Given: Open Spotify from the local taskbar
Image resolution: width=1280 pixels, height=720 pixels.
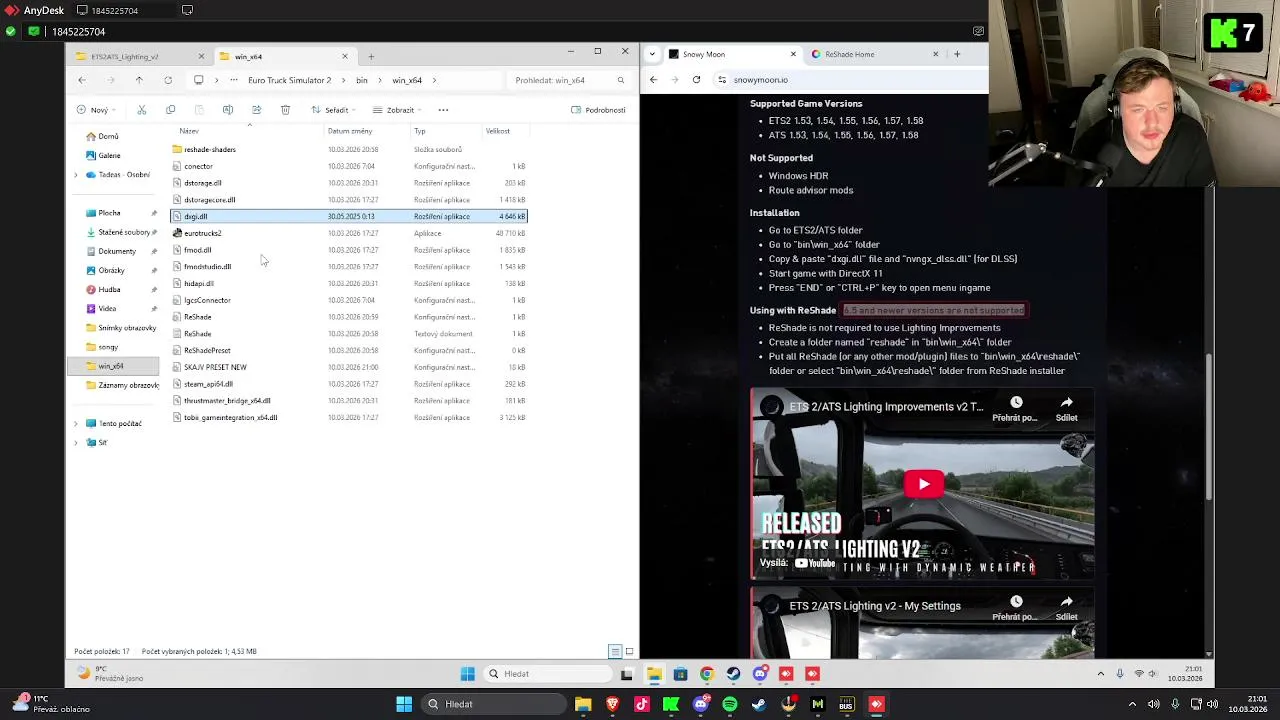Looking at the screenshot, I should click(730, 704).
